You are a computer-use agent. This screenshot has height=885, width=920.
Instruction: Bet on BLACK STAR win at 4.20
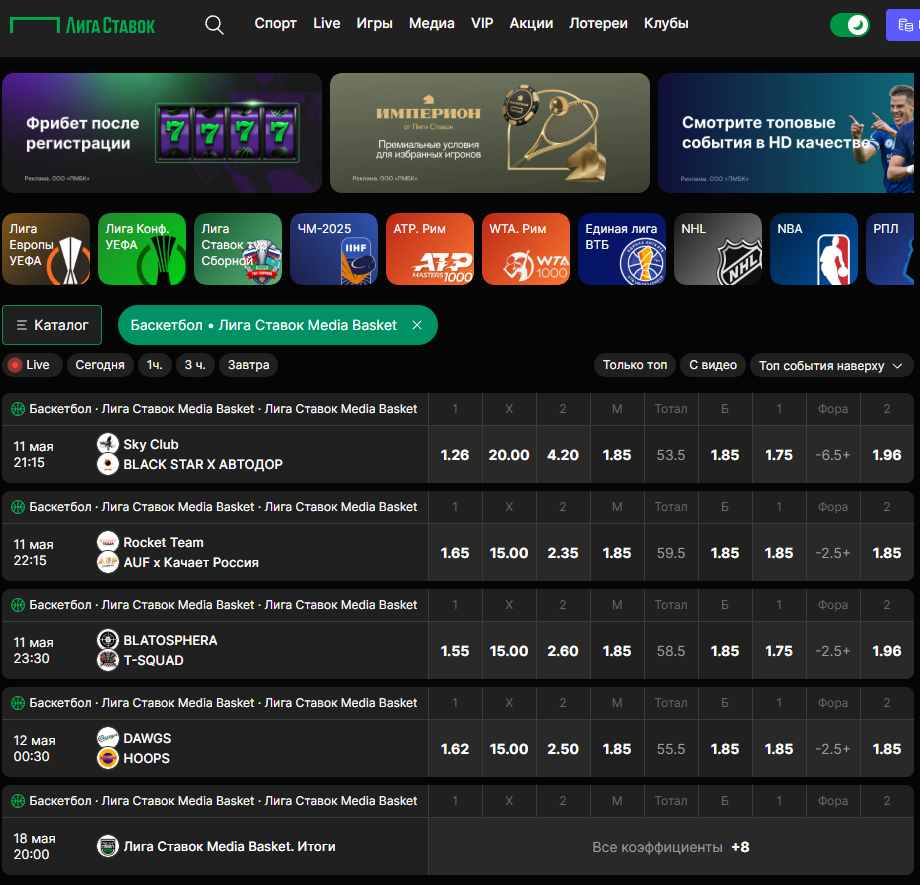[563, 455]
